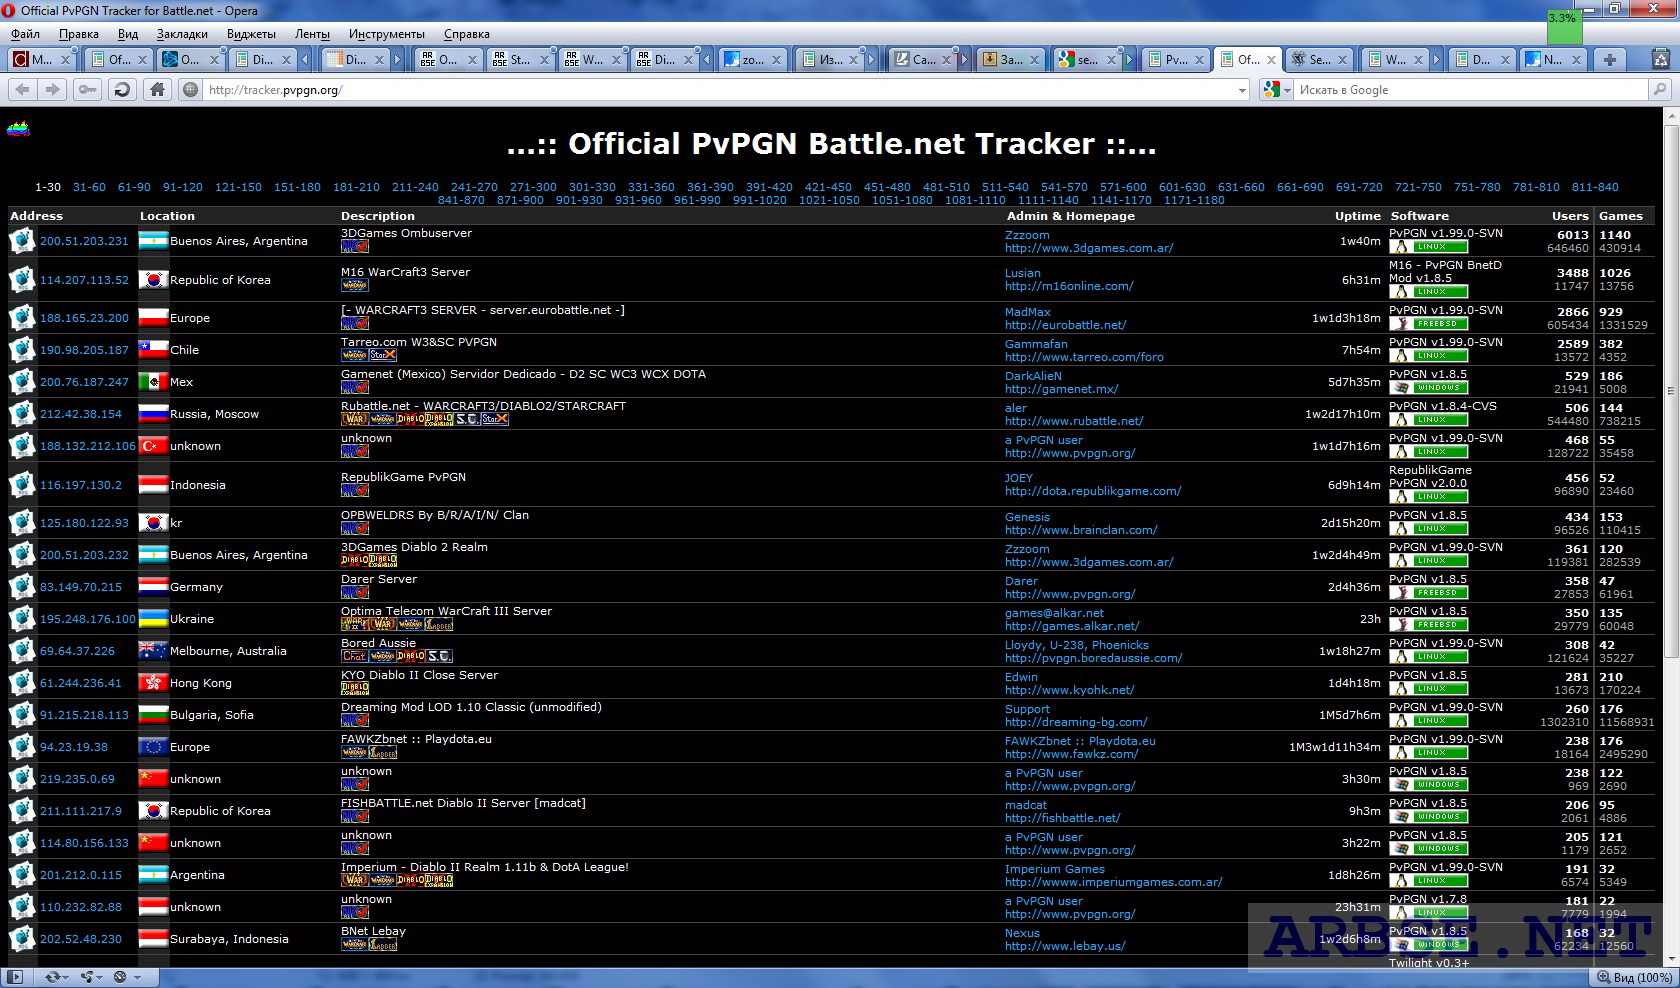The height and width of the screenshot is (988, 1680).
Task: Open the Закладки menu
Action: (182, 34)
